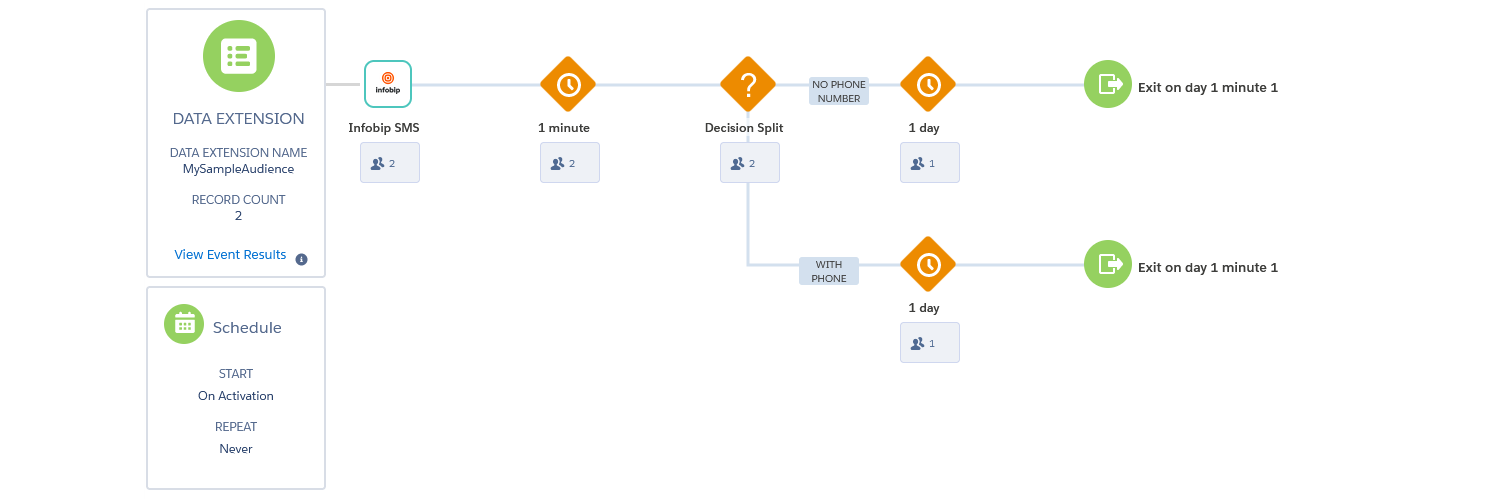
Task: Open the Decision Split question mark icon
Action: pos(748,84)
